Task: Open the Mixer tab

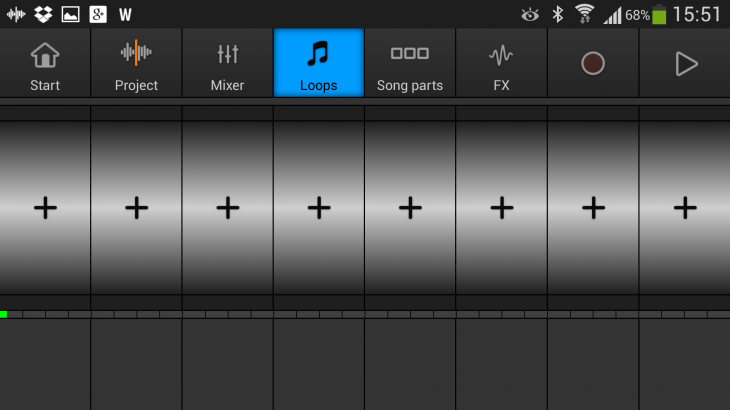Action: tap(228, 63)
